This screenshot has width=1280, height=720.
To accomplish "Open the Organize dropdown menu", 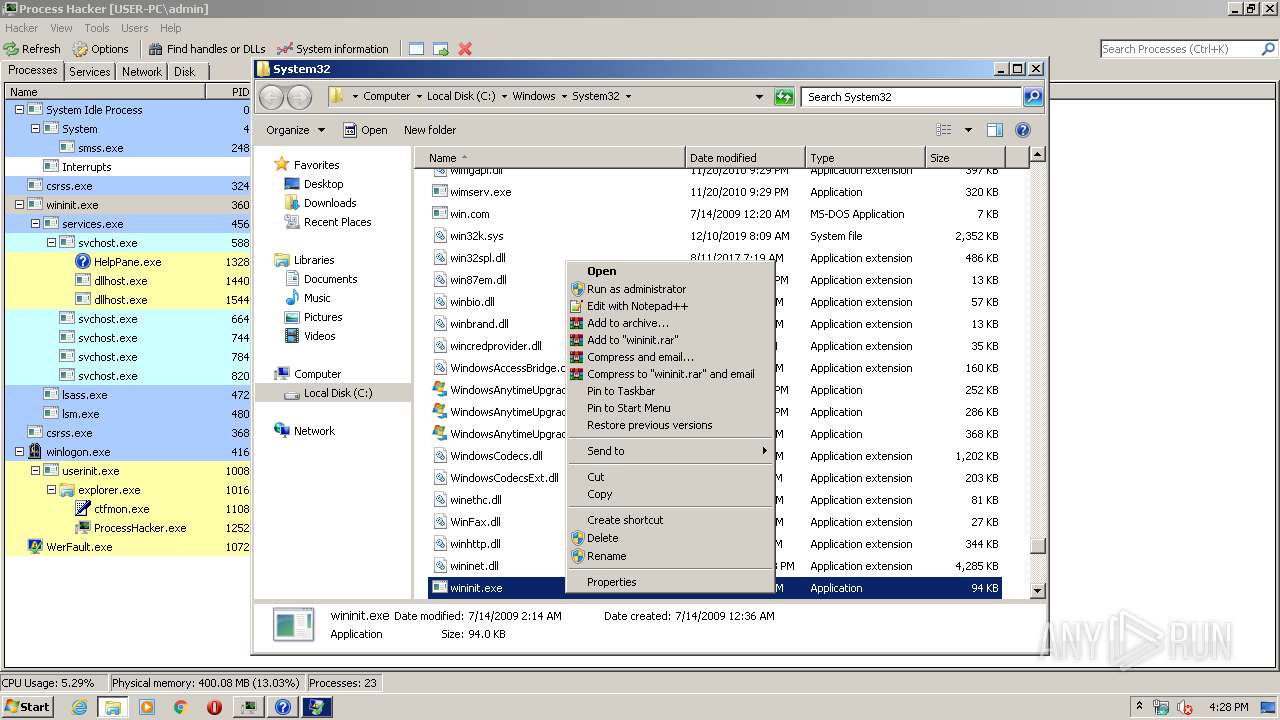I will tap(295, 130).
